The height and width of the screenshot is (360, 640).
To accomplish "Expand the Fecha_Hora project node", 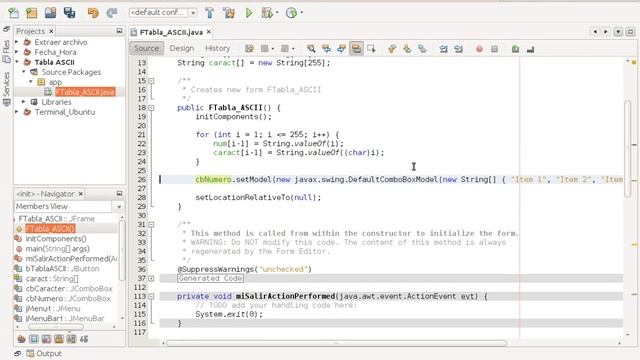I will pyautogui.click(x=17, y=52).
